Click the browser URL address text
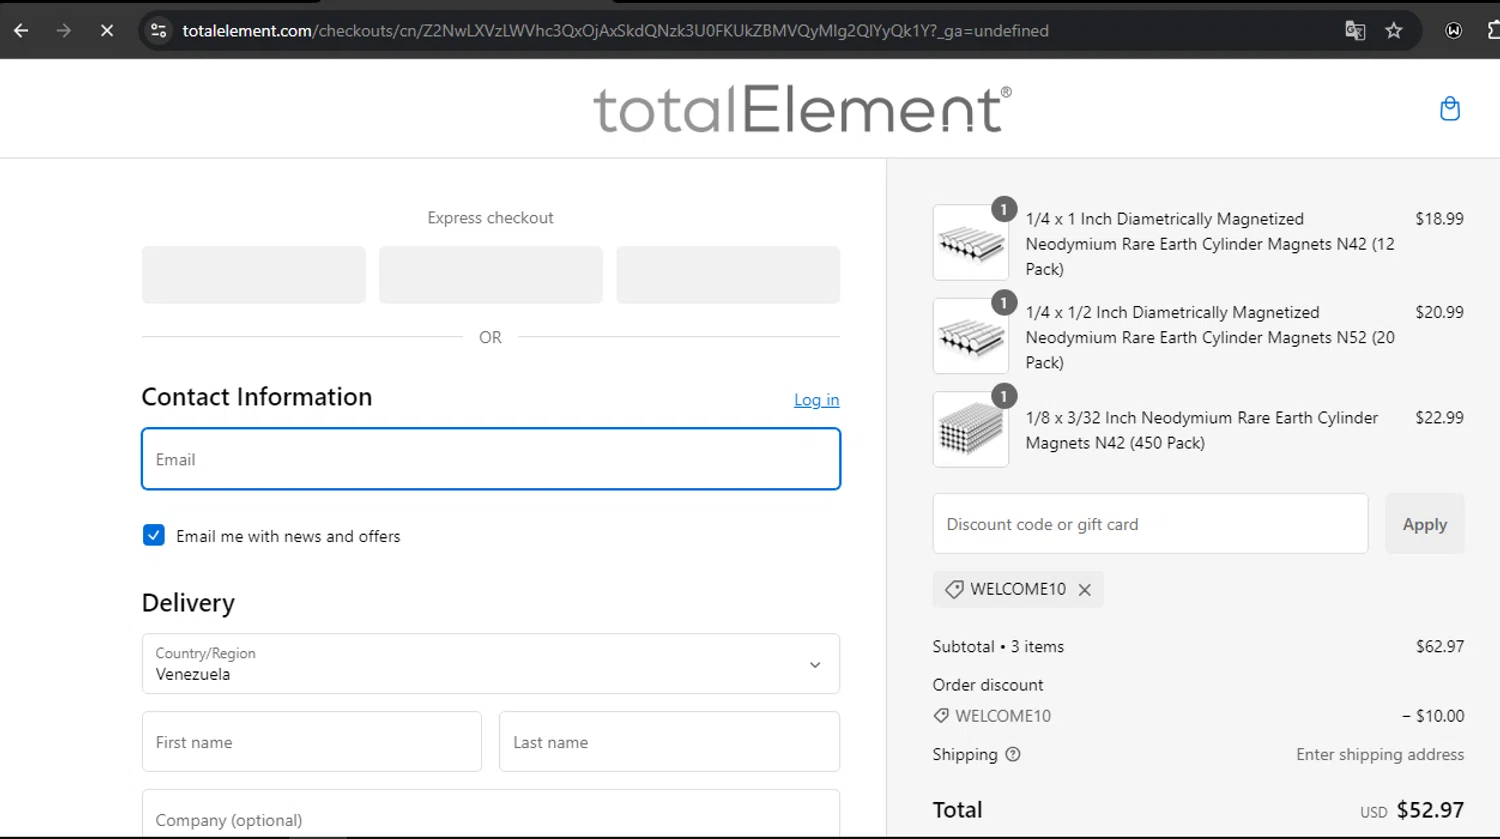 [615, 31]
